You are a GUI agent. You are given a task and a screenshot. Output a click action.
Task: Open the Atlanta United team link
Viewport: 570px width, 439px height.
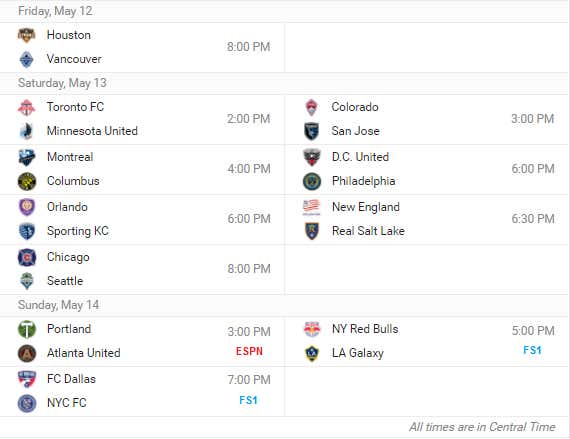point(84,353)
